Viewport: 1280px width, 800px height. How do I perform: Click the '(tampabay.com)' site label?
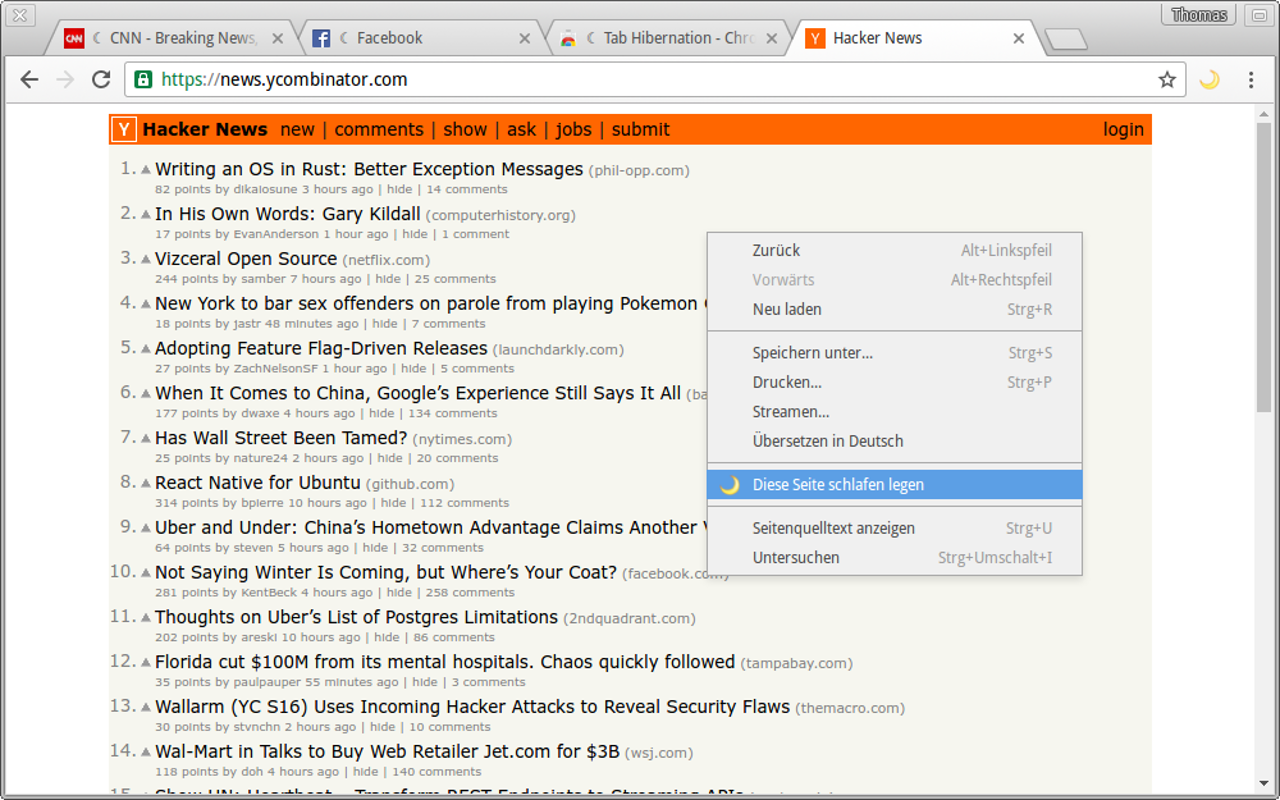pos(796,663)
